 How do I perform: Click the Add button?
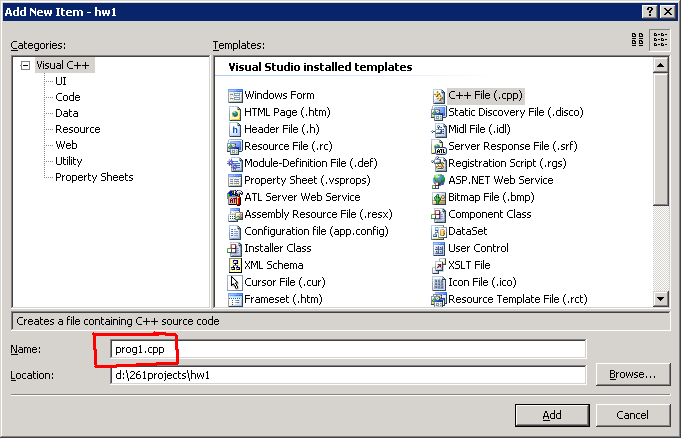click(552, 415)
